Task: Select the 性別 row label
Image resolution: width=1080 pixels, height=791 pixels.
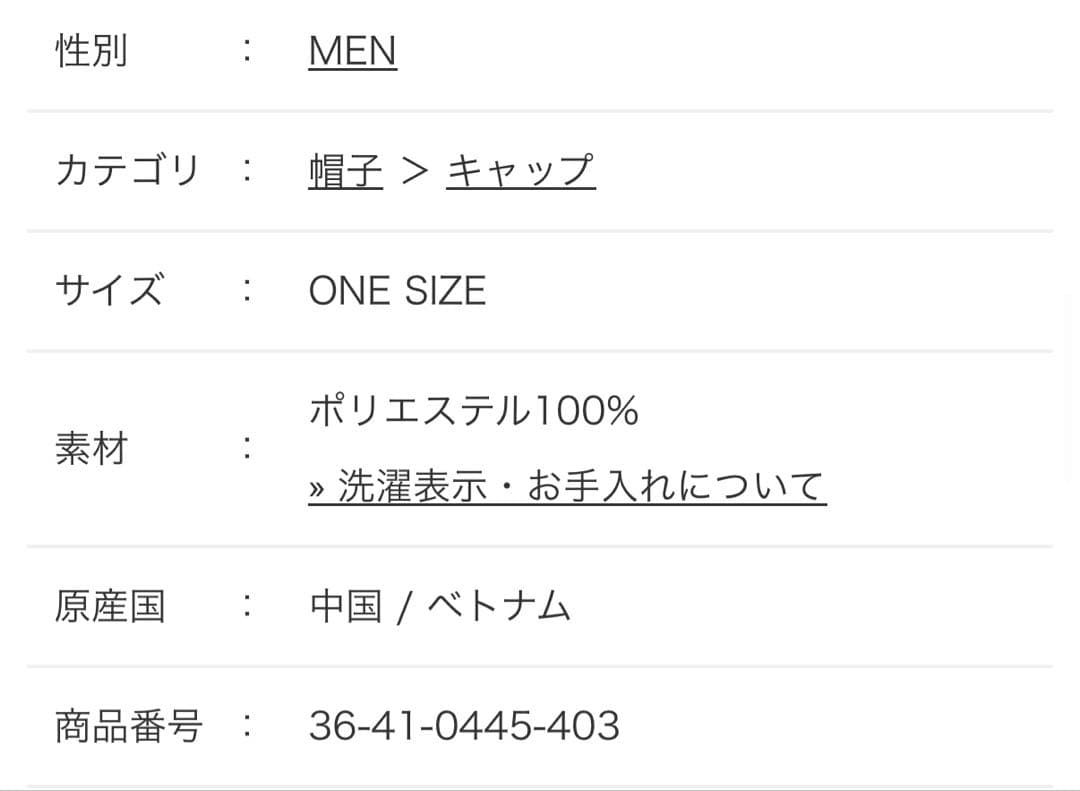Action: 91,51
